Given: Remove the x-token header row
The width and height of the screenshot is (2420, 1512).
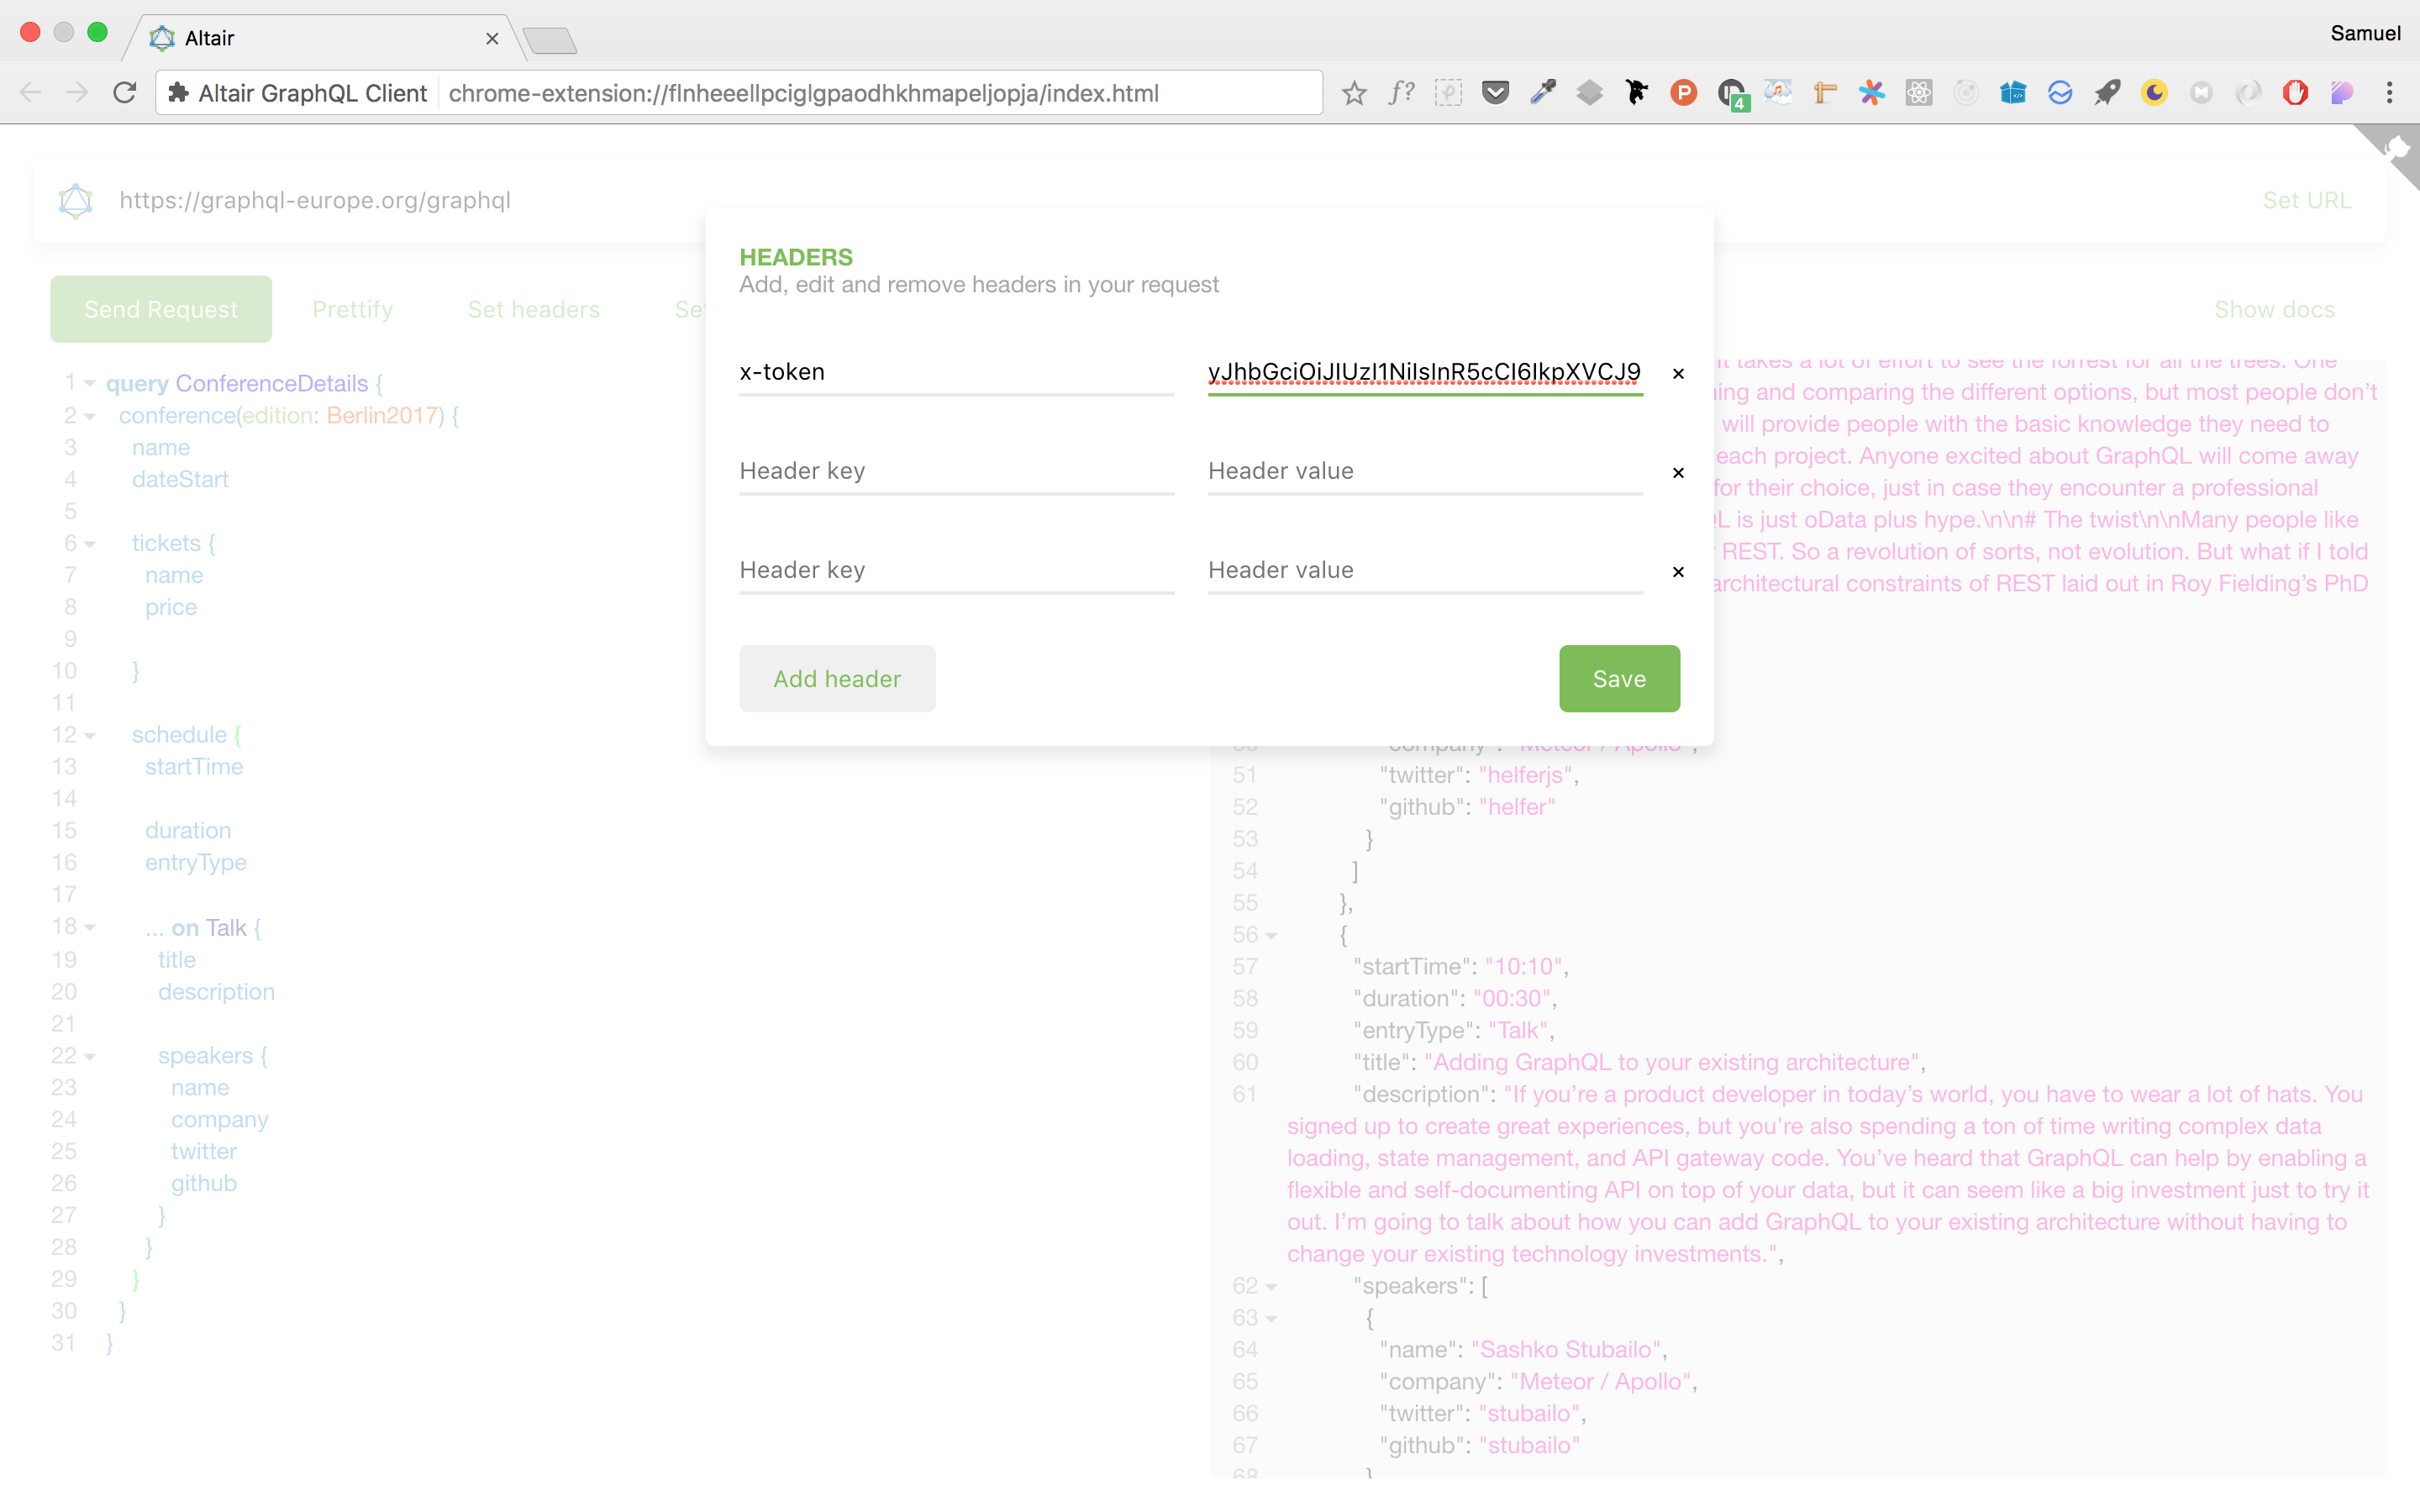Looking at the screenshot, I should 1677,373.
